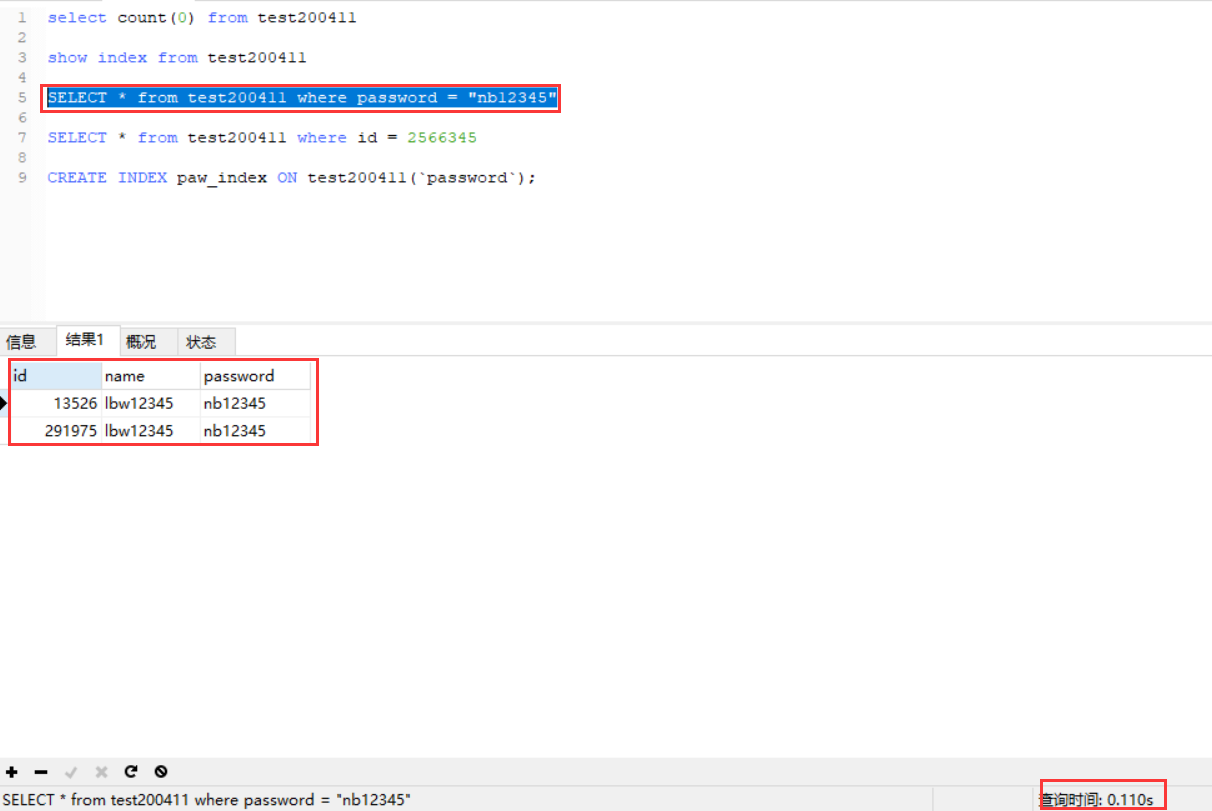Click the 查询时间 0.110s status entry

[1097, 799]
